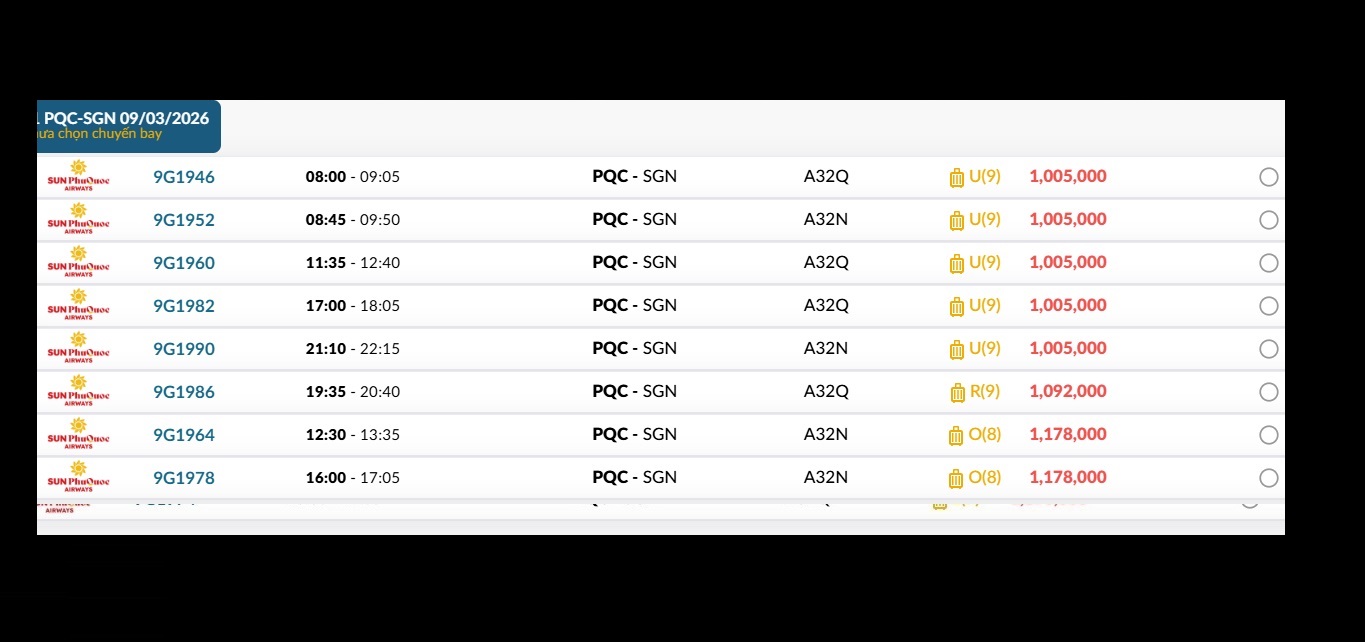This screenshot has height=642, width=1365.
Task: Open flight number 9G1952 link
Action: pyautogui.click(x=184, y=220)
